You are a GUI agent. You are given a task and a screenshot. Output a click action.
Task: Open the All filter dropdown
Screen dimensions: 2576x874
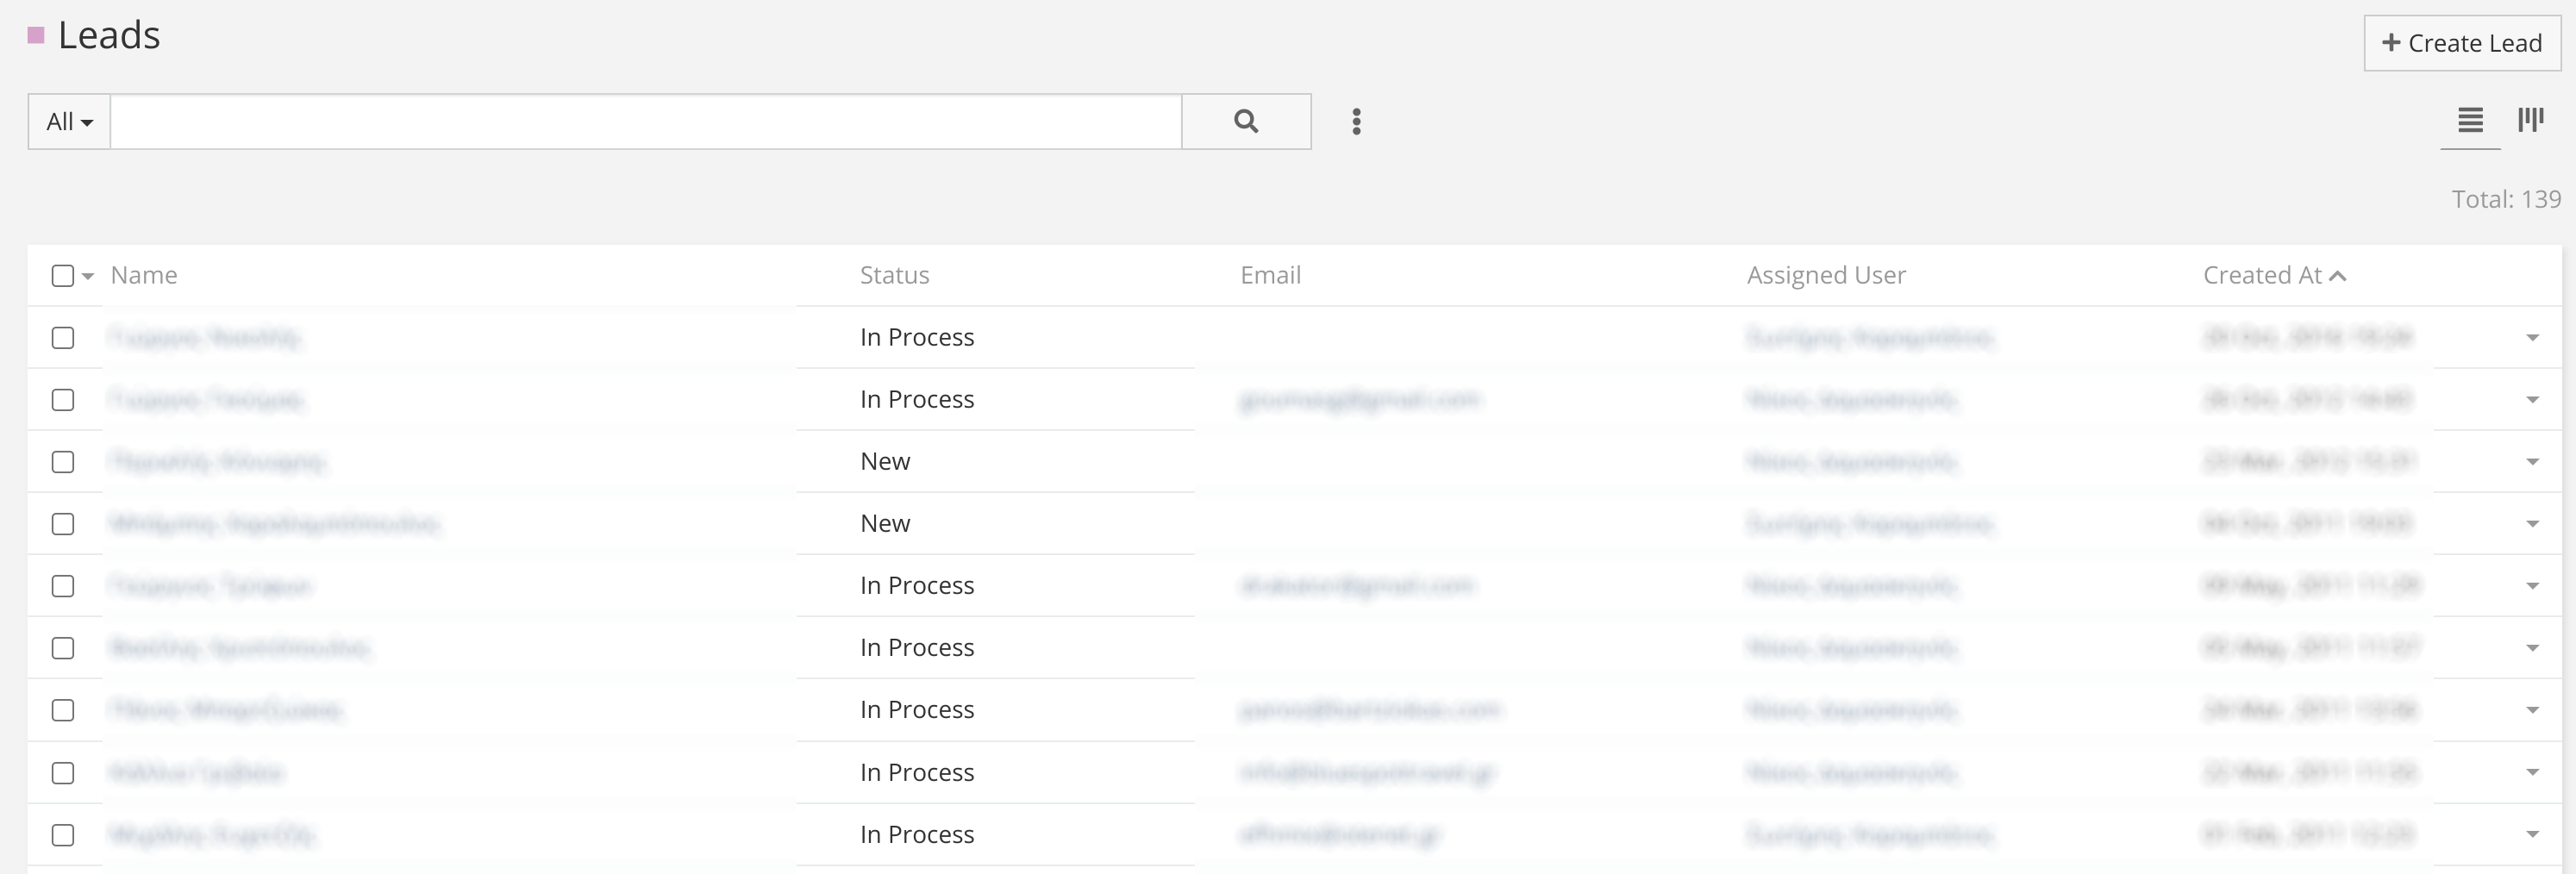point(69,122)
